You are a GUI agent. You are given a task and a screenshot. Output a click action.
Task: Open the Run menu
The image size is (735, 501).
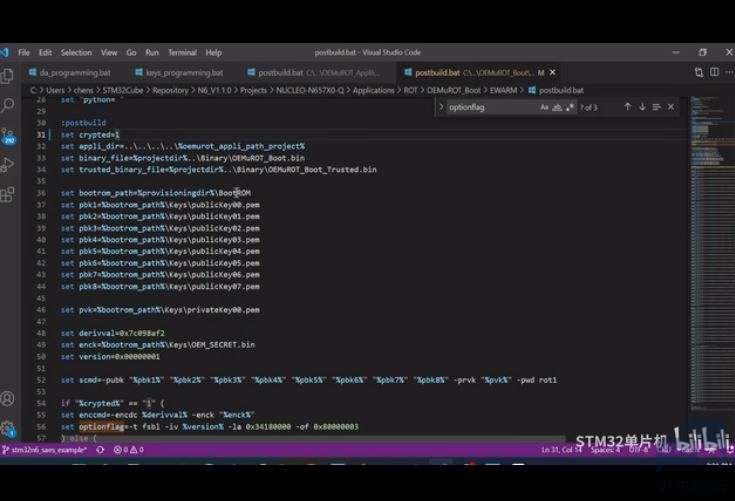[x=152, y=52]
